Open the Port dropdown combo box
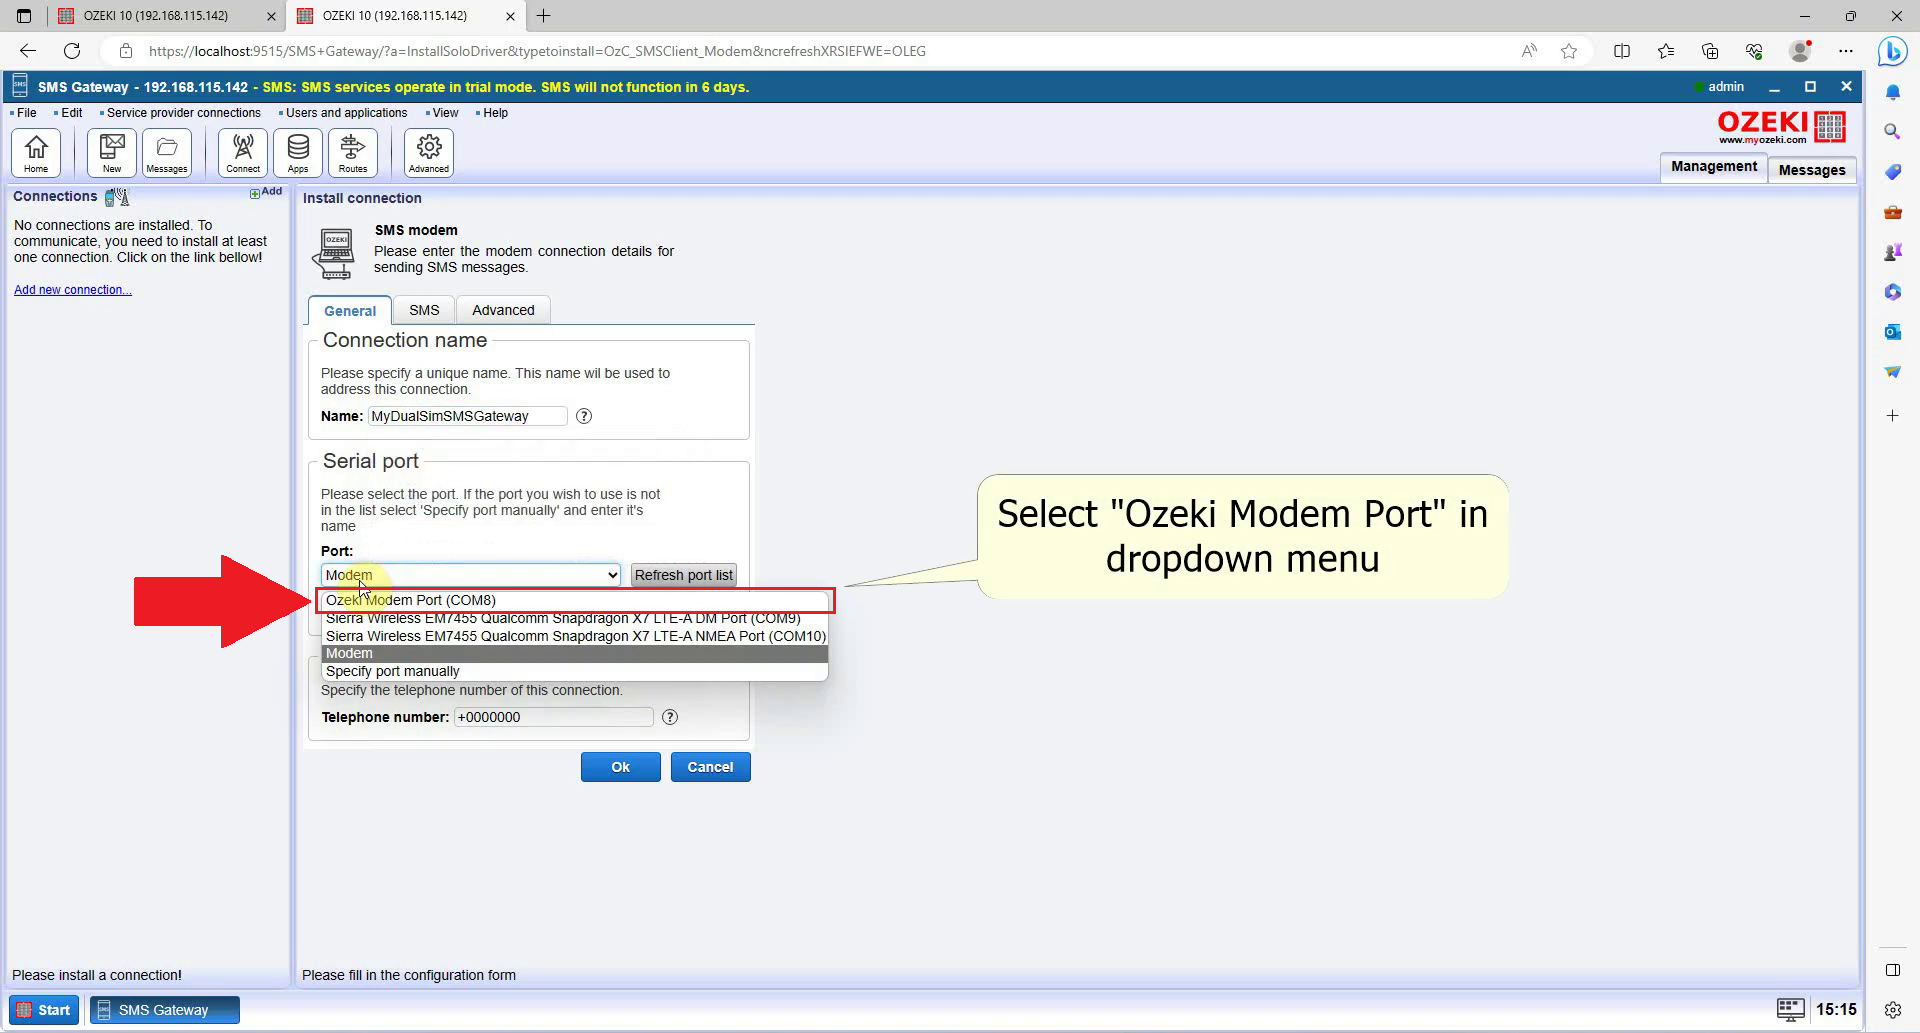The height and width of the screenshot is (1033, 1920). [471, 575]
